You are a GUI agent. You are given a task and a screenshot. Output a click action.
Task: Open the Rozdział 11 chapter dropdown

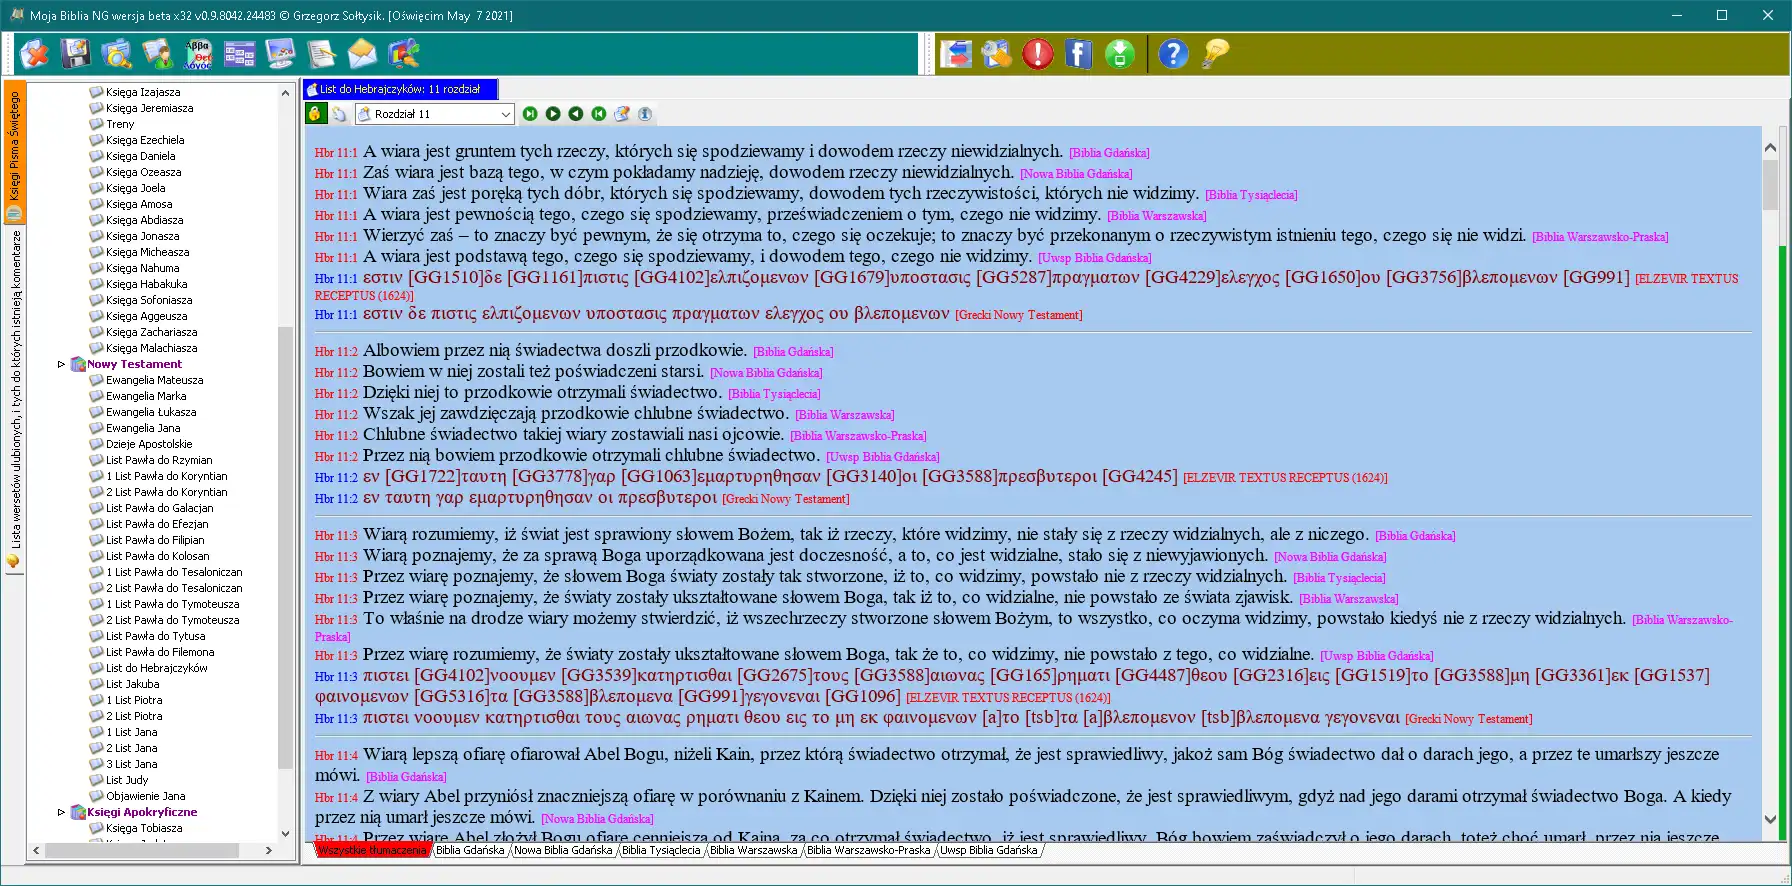click(x=435, y=114)
